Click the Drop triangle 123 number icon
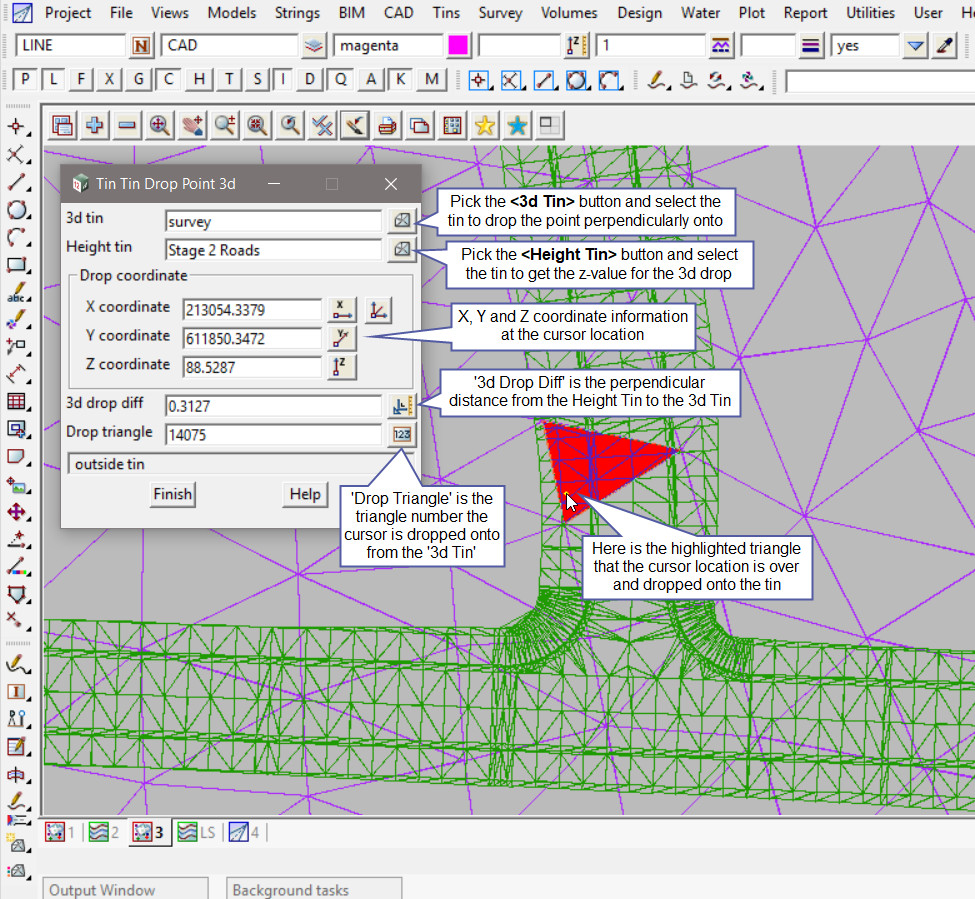 (x=401, y=434)
